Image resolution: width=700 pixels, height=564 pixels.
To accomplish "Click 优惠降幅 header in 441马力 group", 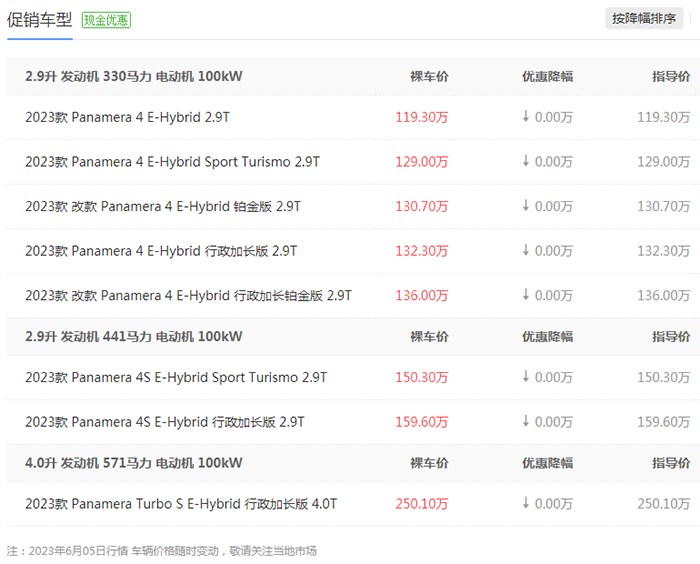I will [547, 337].
